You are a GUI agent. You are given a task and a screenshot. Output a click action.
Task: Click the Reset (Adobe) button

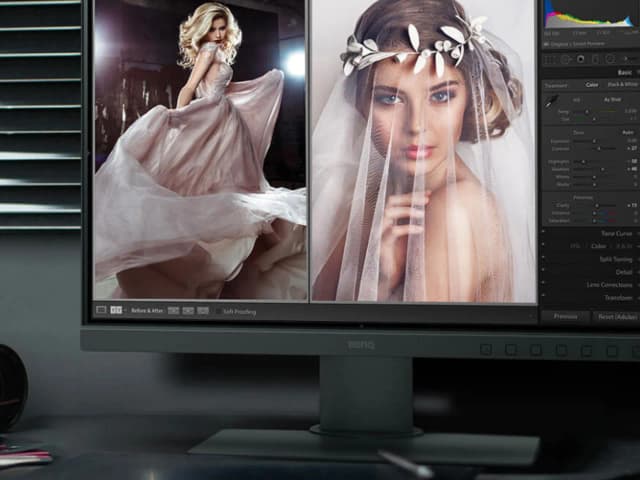pyautogui.click(x=616, y=316)
